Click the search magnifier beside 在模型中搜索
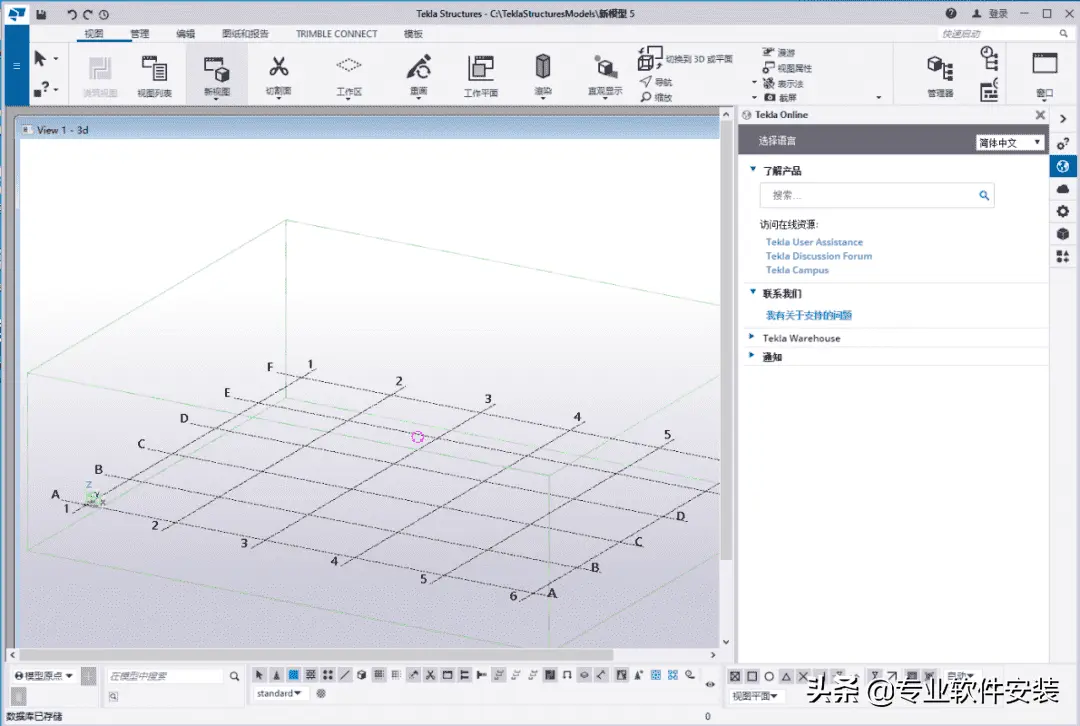This screenshot has height=726, width=1080. (234, 676)
